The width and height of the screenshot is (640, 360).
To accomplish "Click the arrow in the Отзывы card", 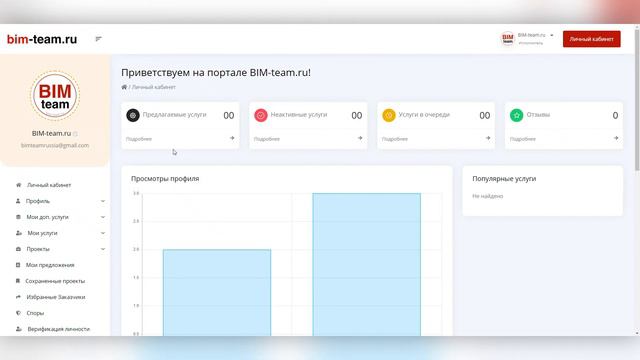I will 616,138.
